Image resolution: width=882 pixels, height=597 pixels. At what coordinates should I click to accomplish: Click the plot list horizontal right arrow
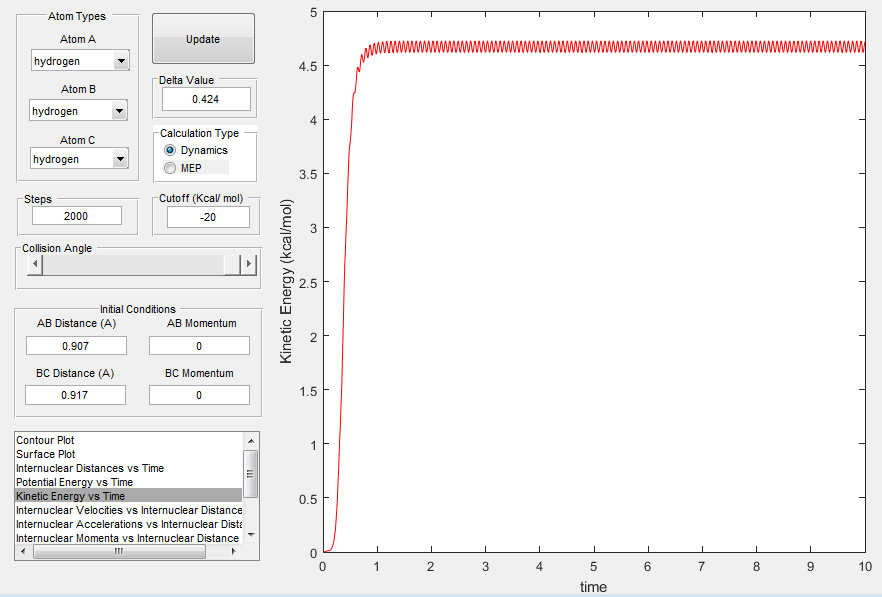233,551
